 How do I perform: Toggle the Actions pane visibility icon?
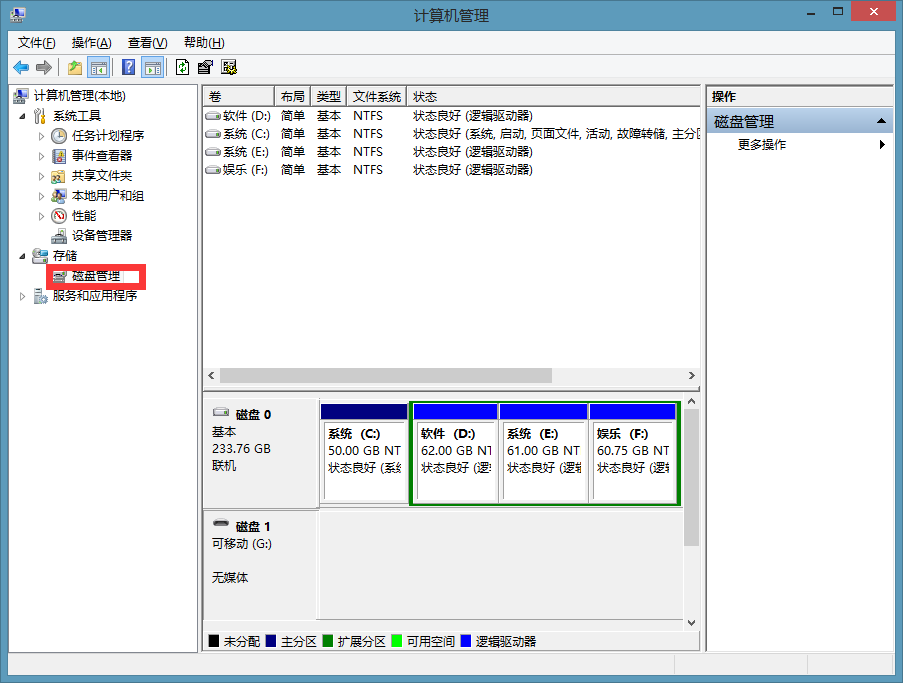coord(151,66)
